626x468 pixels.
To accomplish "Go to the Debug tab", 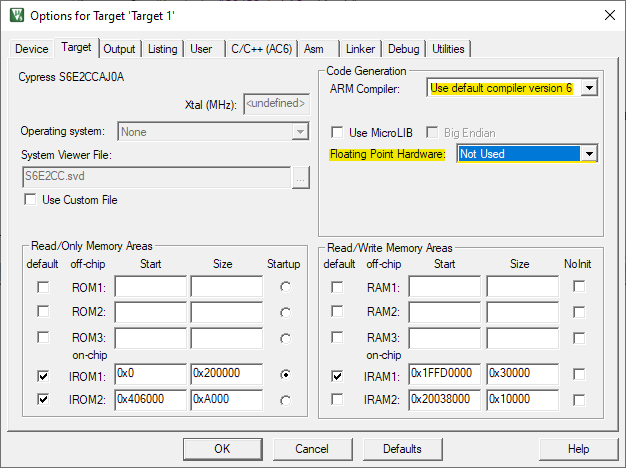I will pyautogui.click(x=403, y=49).
